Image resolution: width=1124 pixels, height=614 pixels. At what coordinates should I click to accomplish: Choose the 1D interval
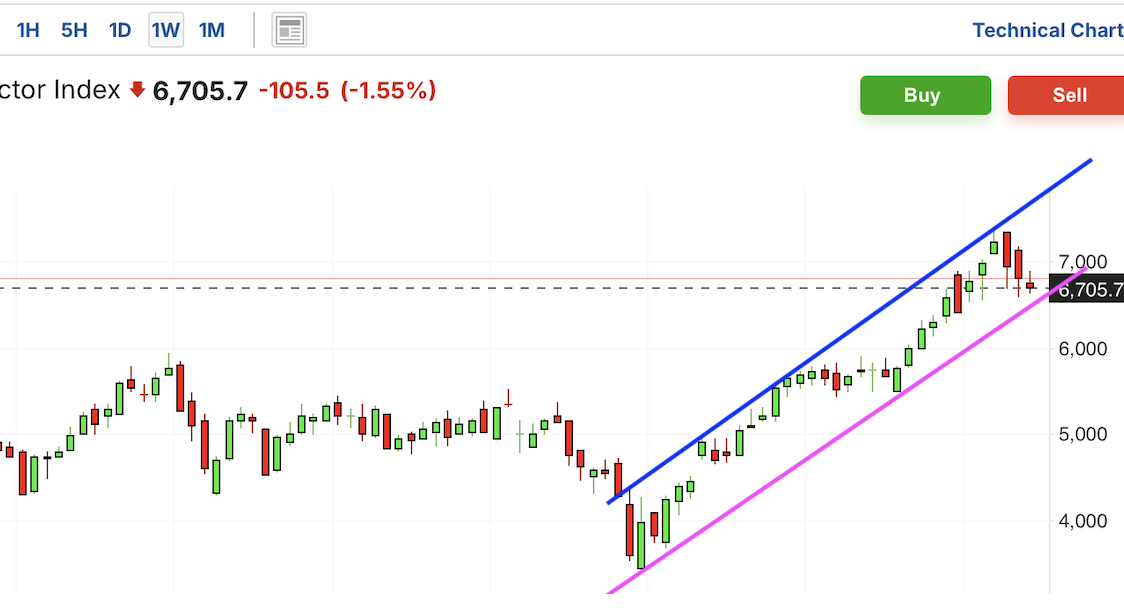click(x=120, y=30)
